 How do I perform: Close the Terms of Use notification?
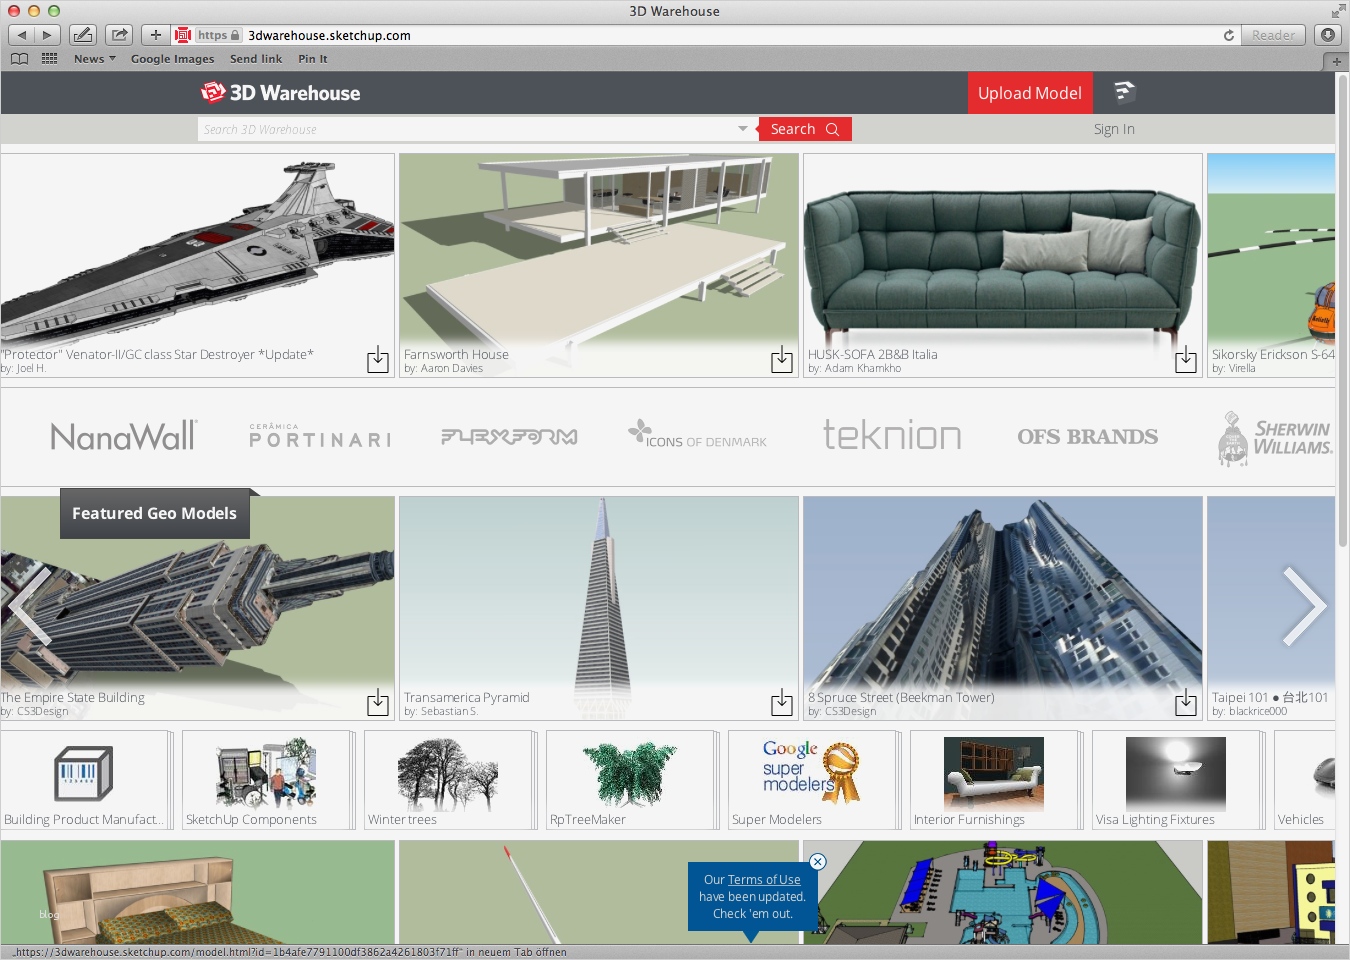click(x=817, y=861)
